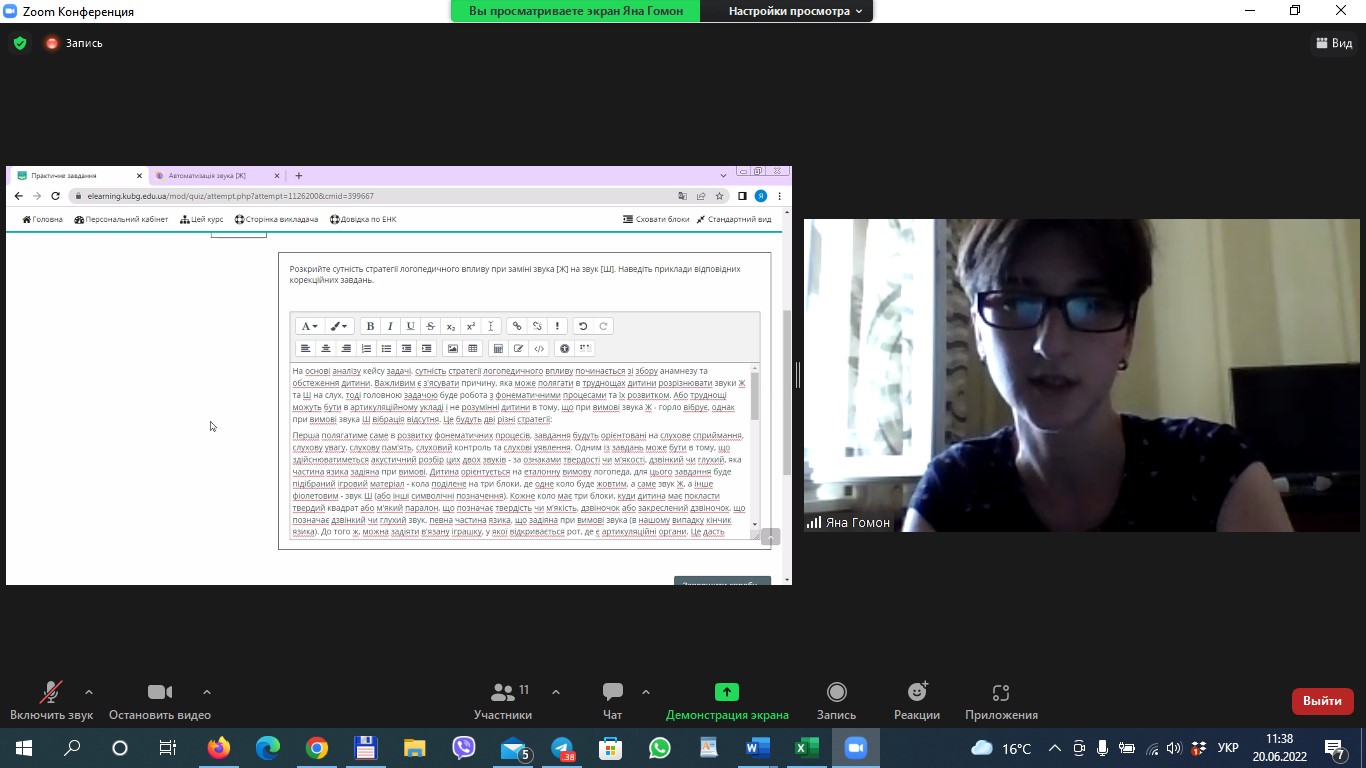
Task: Open the View layout menu
Action: 1334,43
